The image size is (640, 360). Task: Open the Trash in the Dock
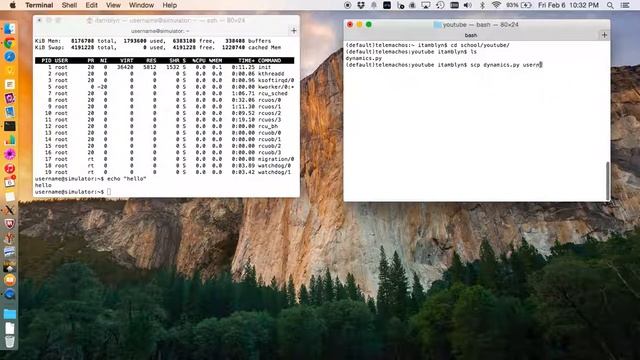9,342
